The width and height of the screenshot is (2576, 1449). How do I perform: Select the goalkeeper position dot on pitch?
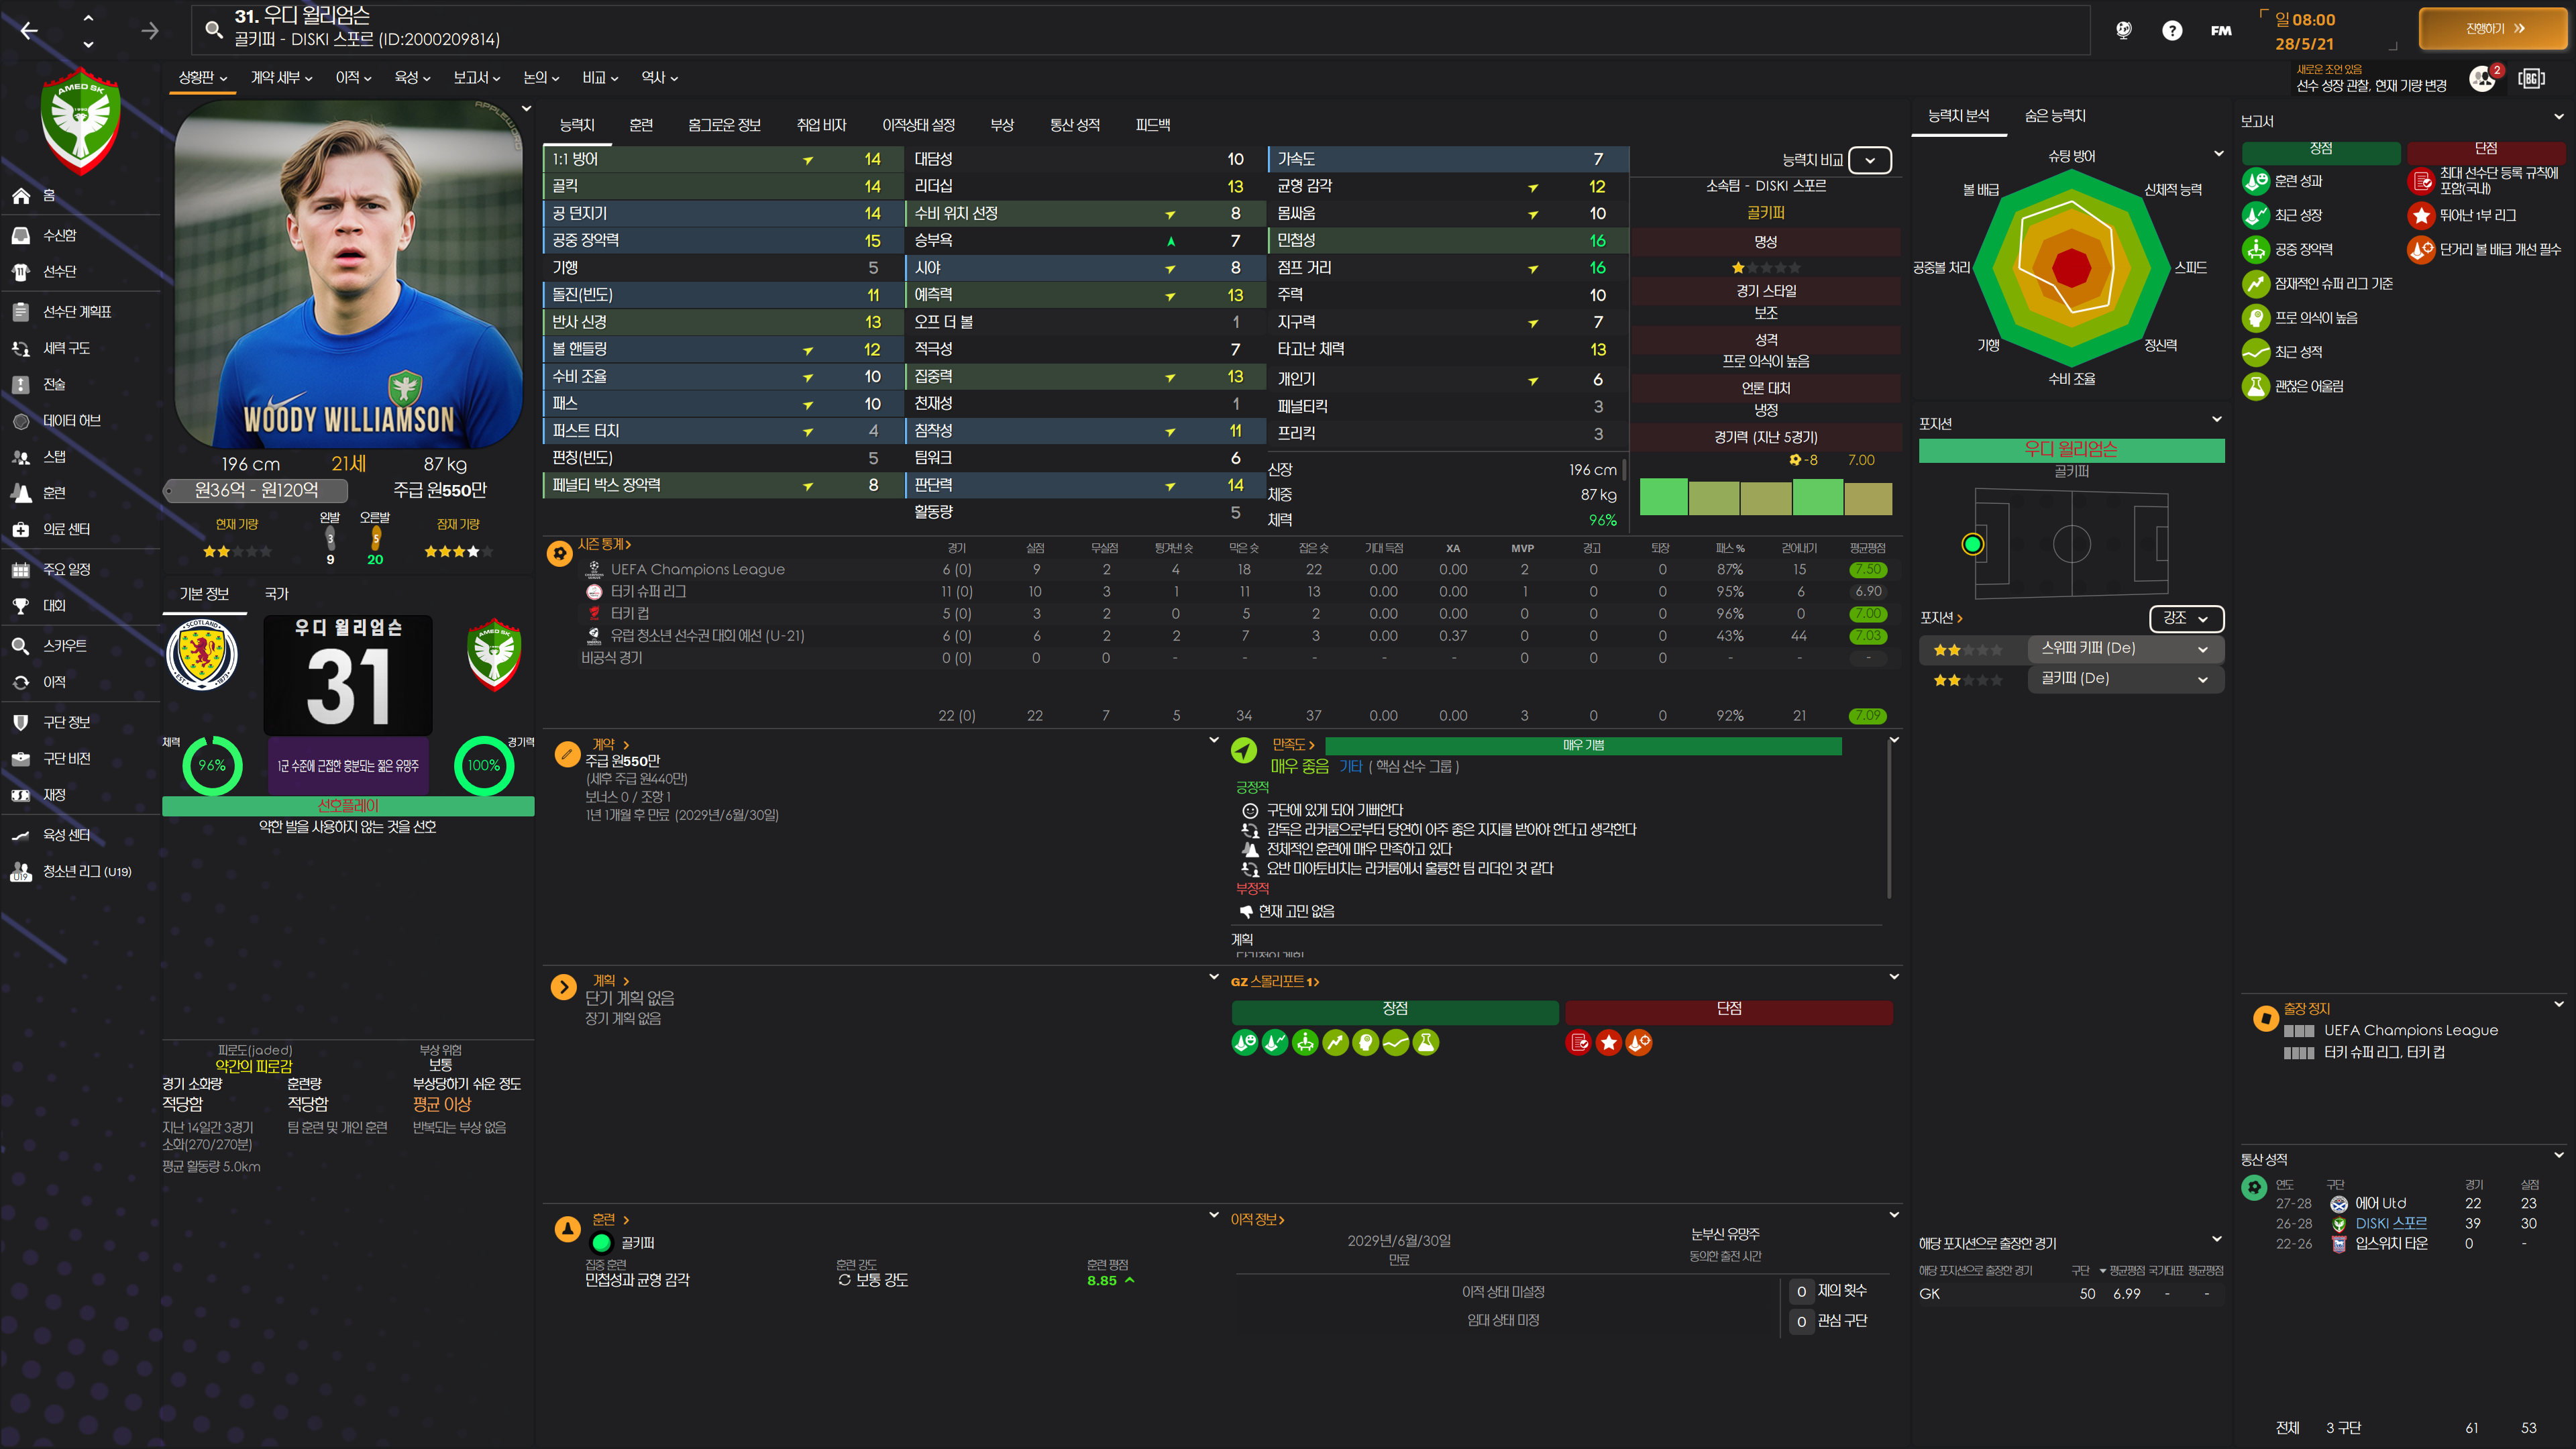pyautogui.click(x=1972, y=544)
